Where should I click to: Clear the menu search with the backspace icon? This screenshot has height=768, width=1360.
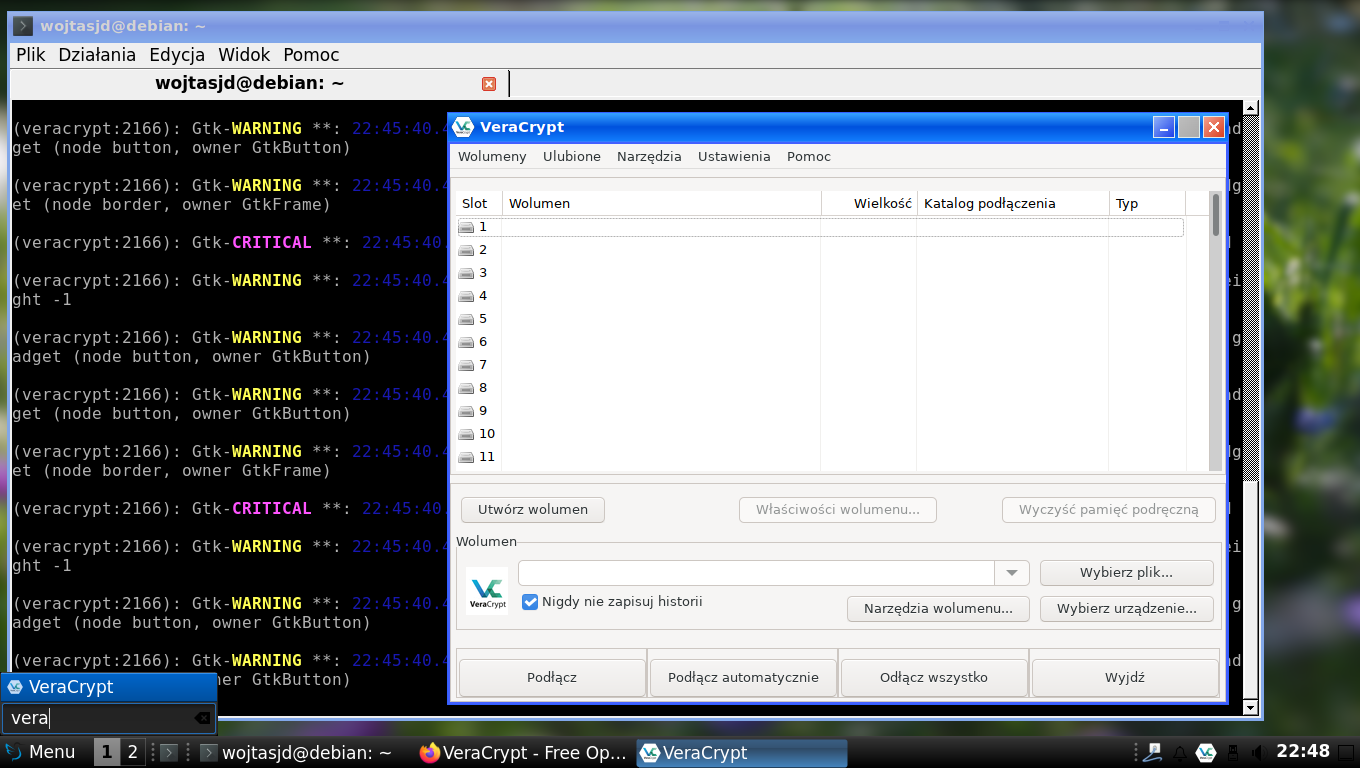click(x=202, y=718)
